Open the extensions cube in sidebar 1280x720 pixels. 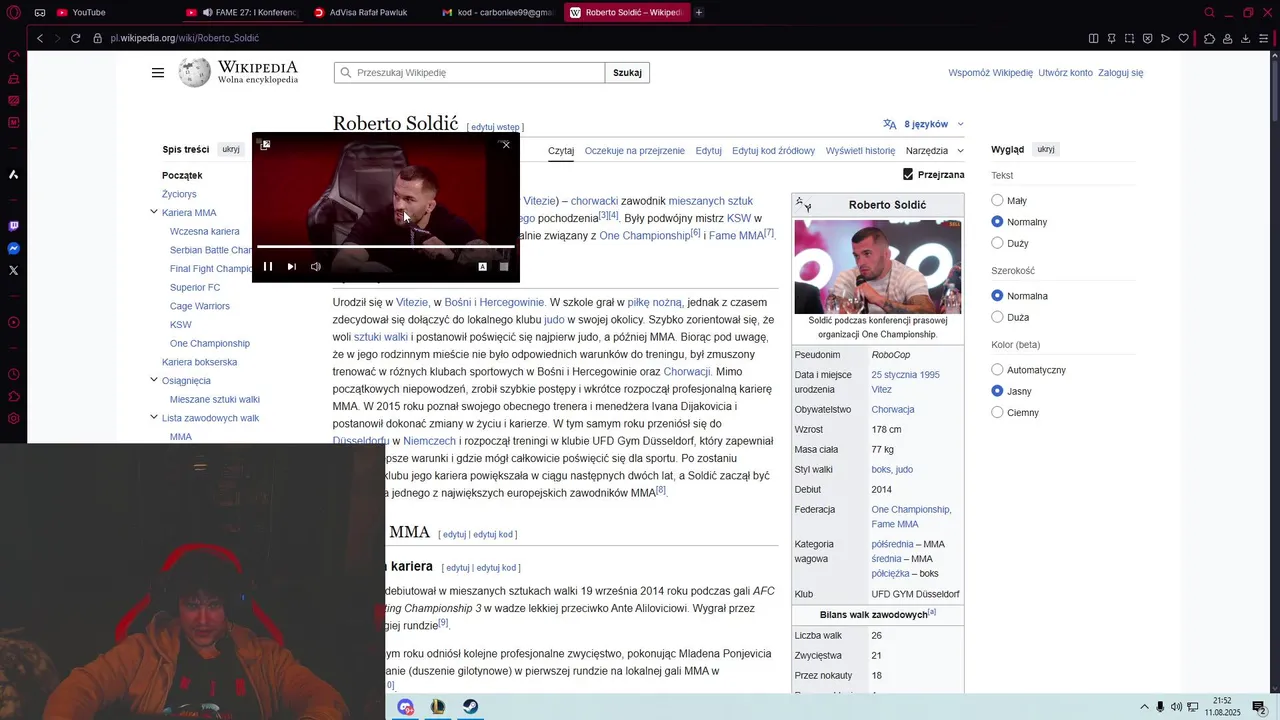(x=13, y=397)
